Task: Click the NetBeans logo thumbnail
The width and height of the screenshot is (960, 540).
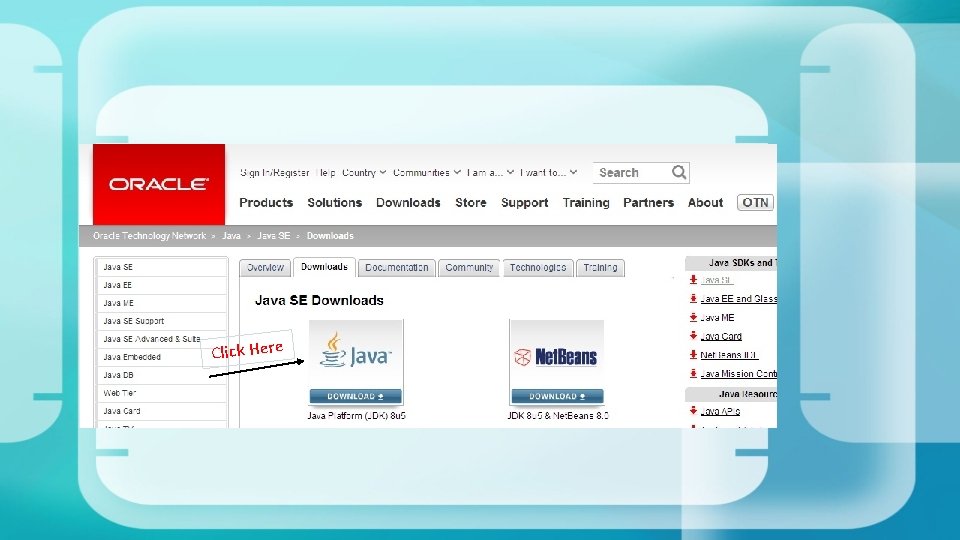Action: pos(557,354)
